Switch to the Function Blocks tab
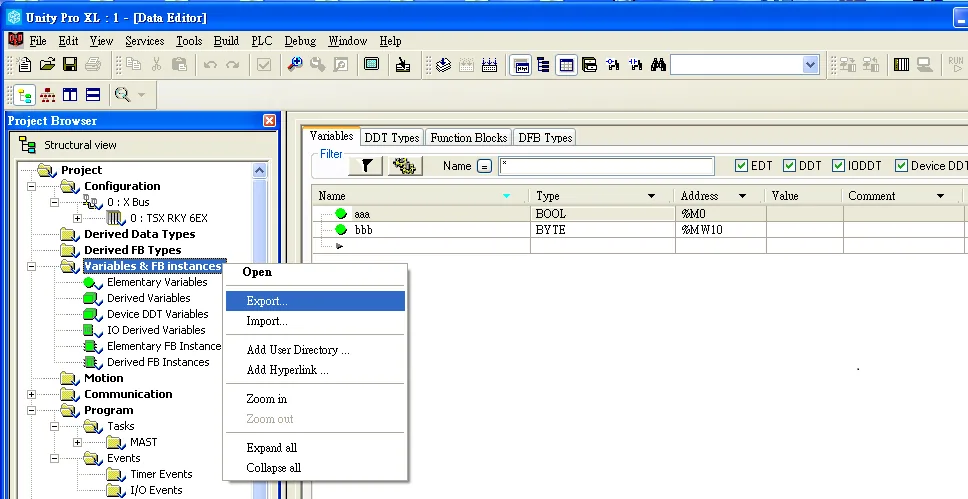 point(469,138)
